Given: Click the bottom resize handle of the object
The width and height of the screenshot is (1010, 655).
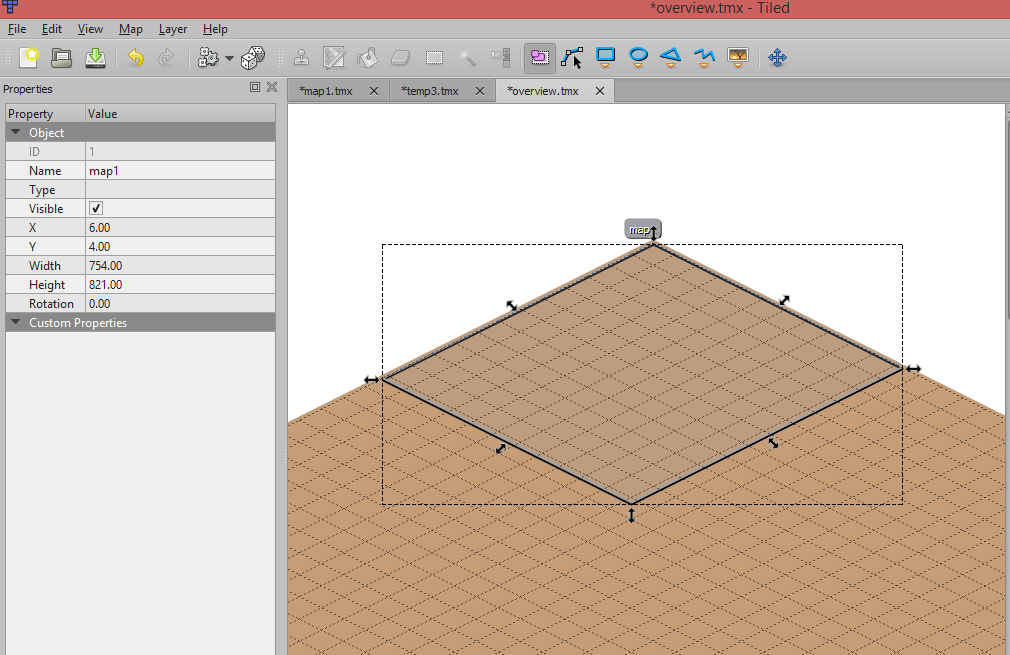Looking at the screenshot, I should point(631,515).
